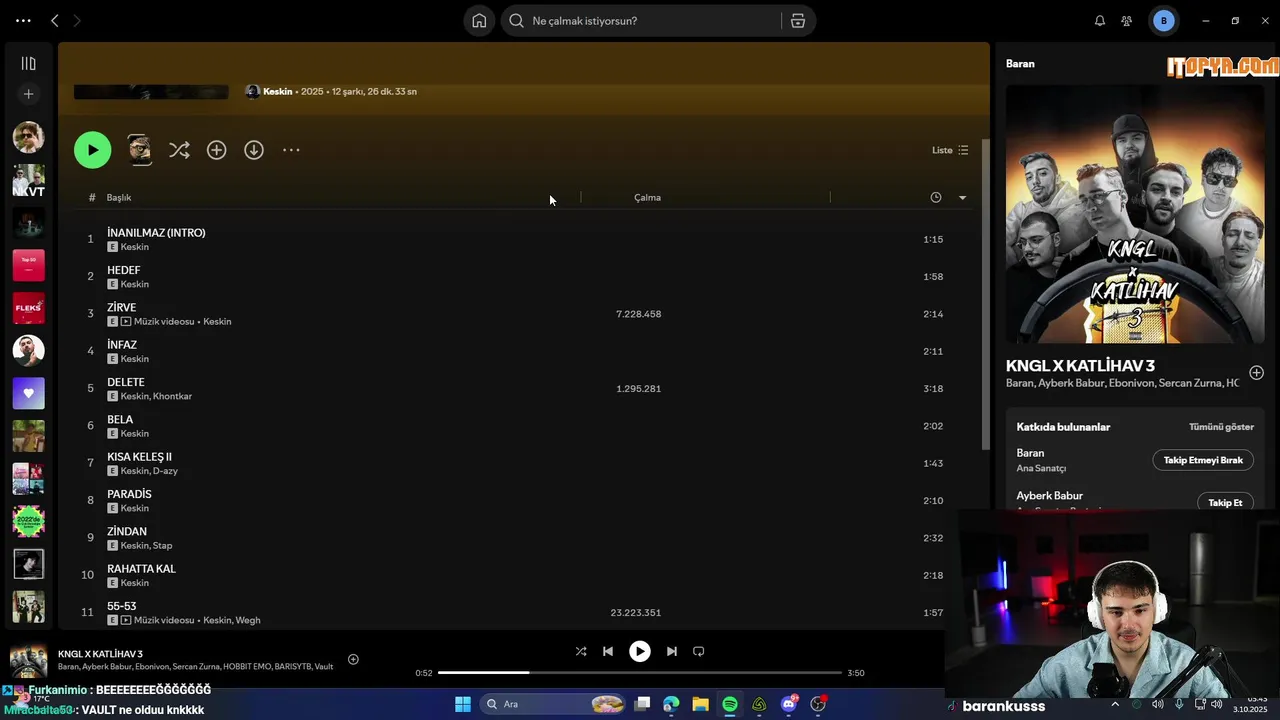
Task: Open Liked Songs heart playlist in sidebar
Action: (x=28, y=393)
